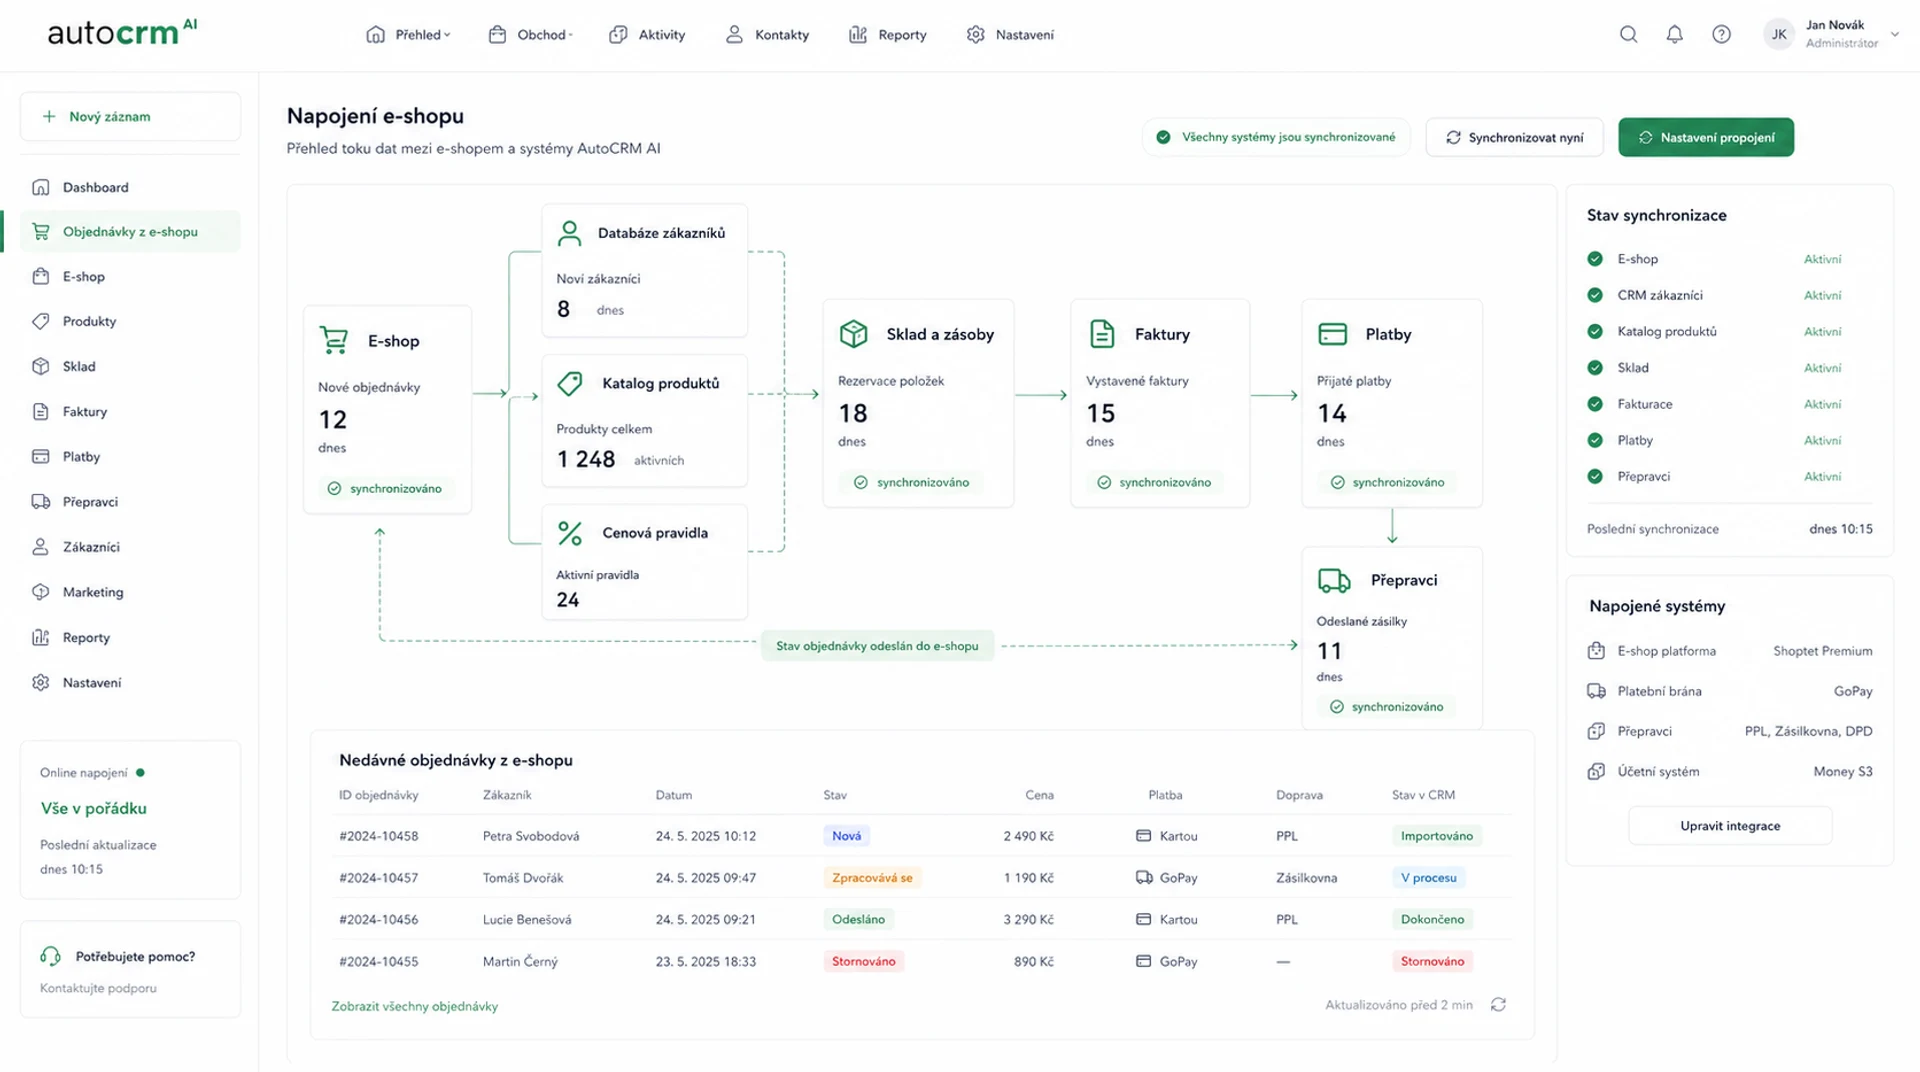Click the green check next to Katalog produktů
Viewport: 1920px width, 1072px height.
click(x=1595, y=331)
